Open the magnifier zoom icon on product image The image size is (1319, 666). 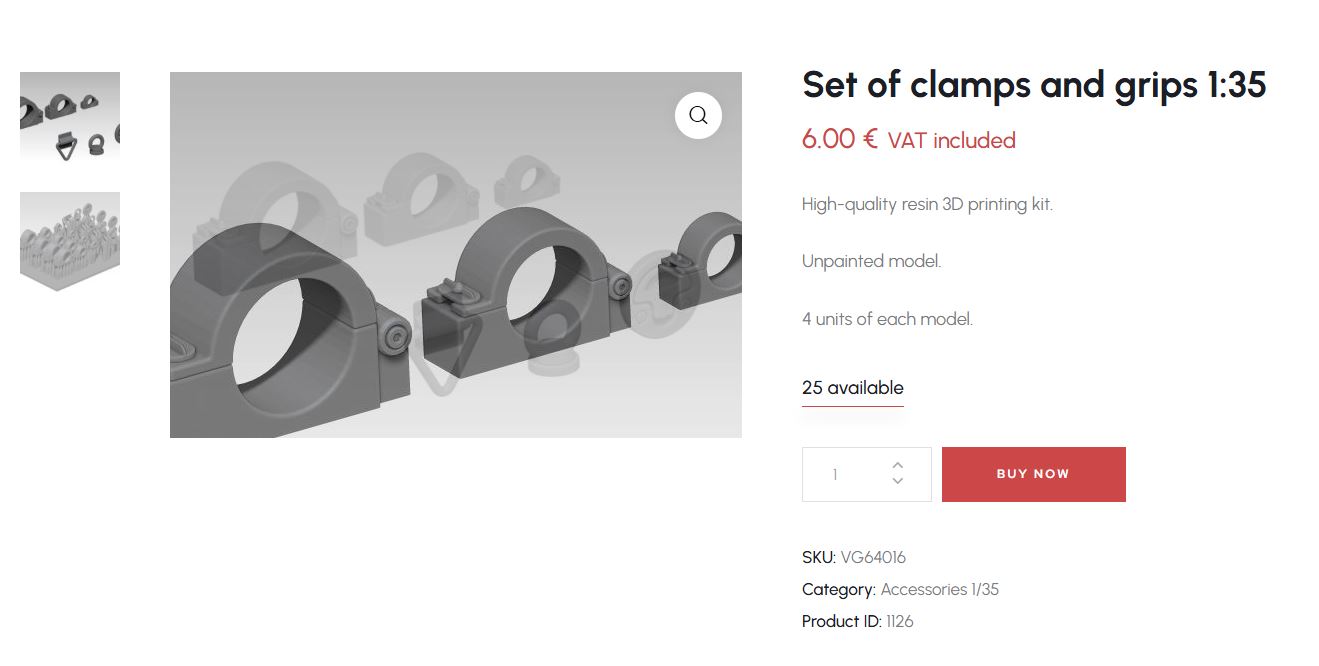[698, 115]
